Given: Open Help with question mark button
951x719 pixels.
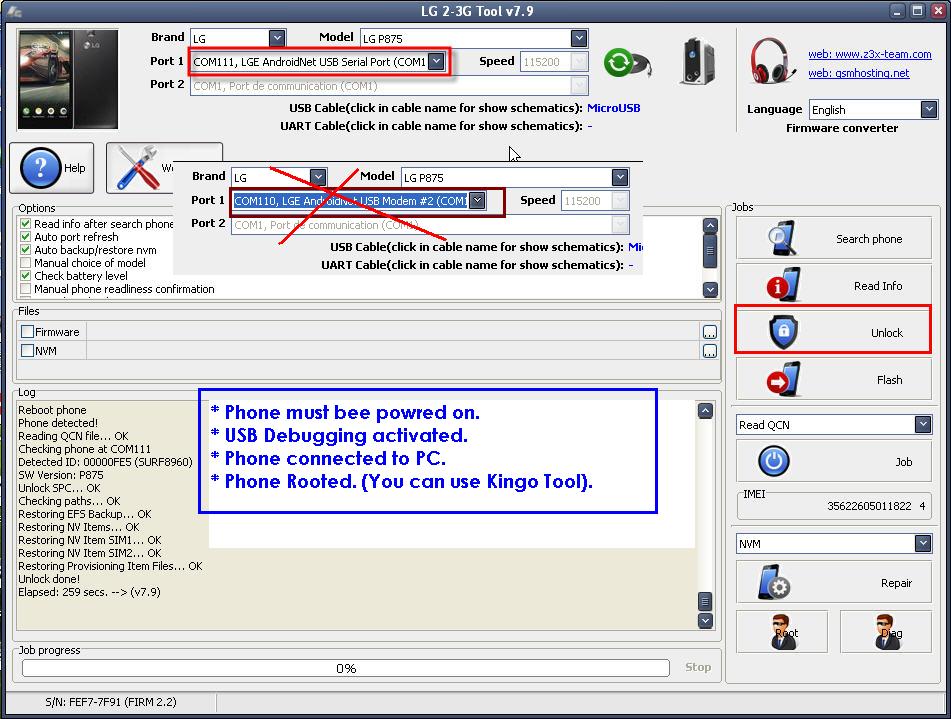Looking at the screenshot, I should pos(52,168).
